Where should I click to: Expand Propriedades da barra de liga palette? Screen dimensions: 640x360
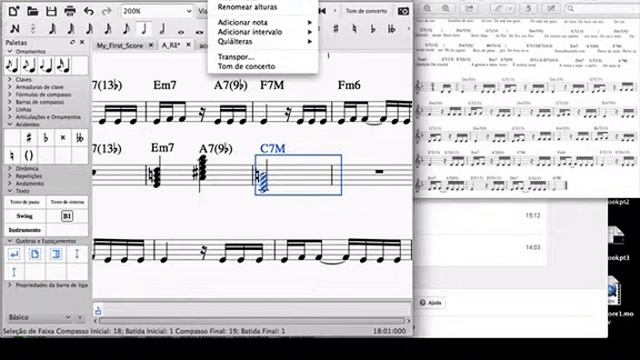(x=10, y=285)
